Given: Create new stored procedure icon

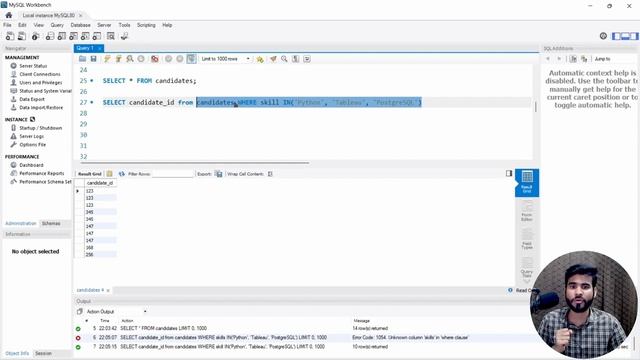Looking at the screenshot, I should 85,36.
